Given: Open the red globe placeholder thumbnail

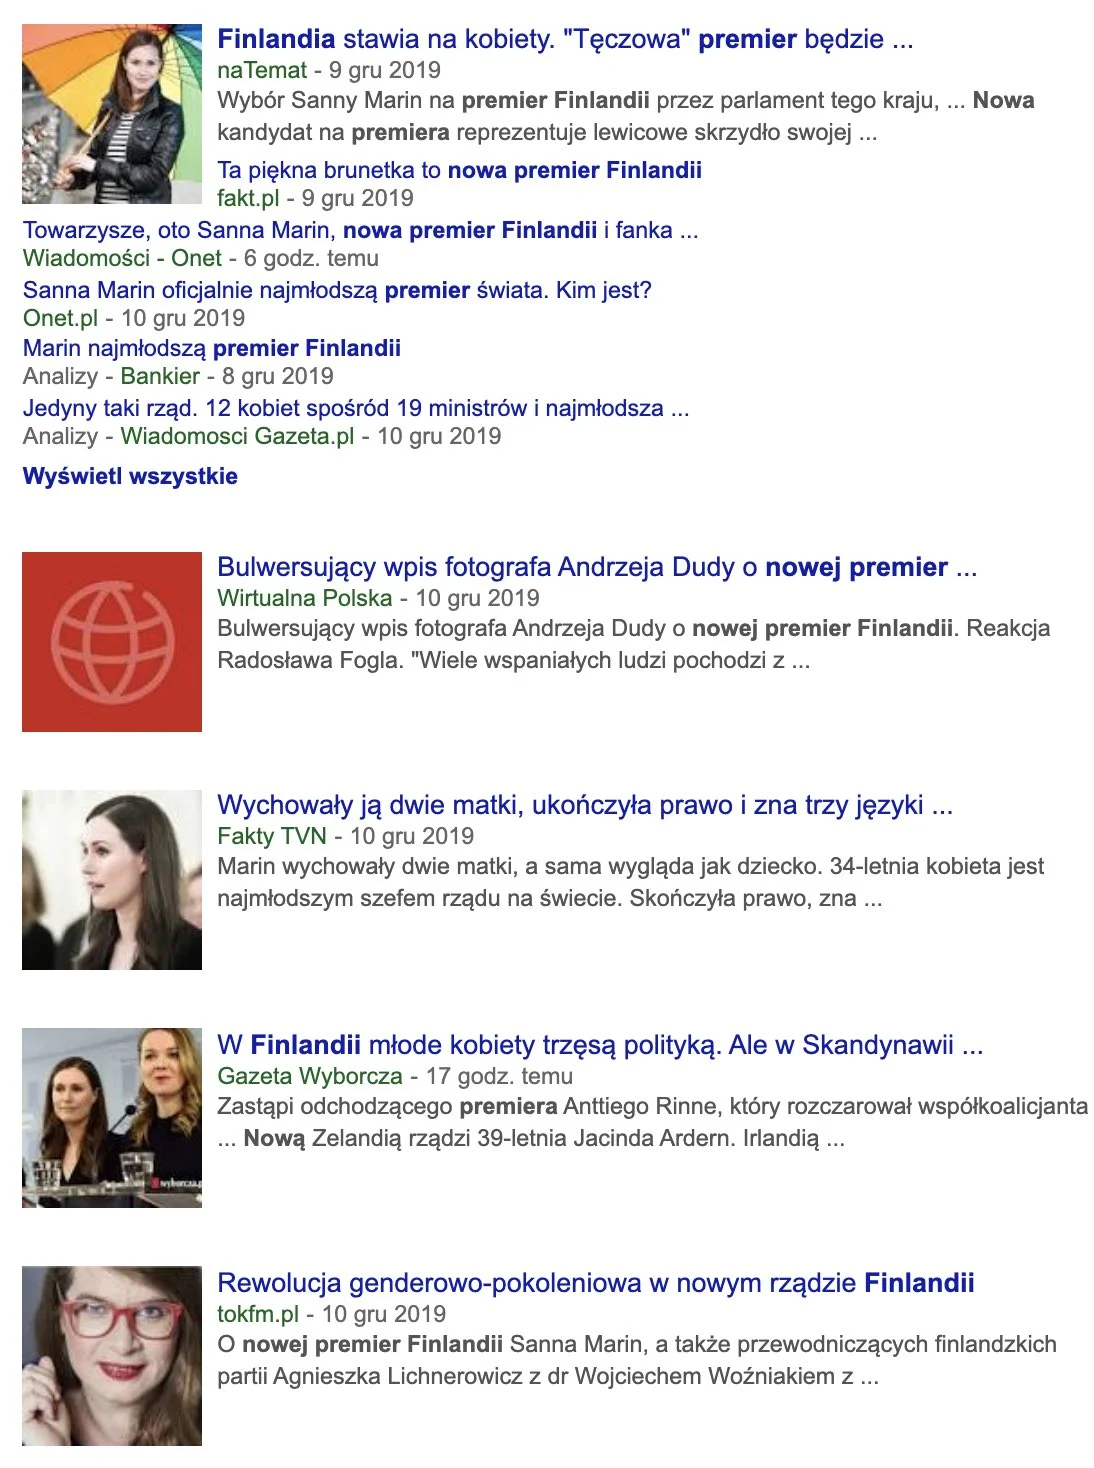Looking at the screenshot, I should (x=112, y=641).
